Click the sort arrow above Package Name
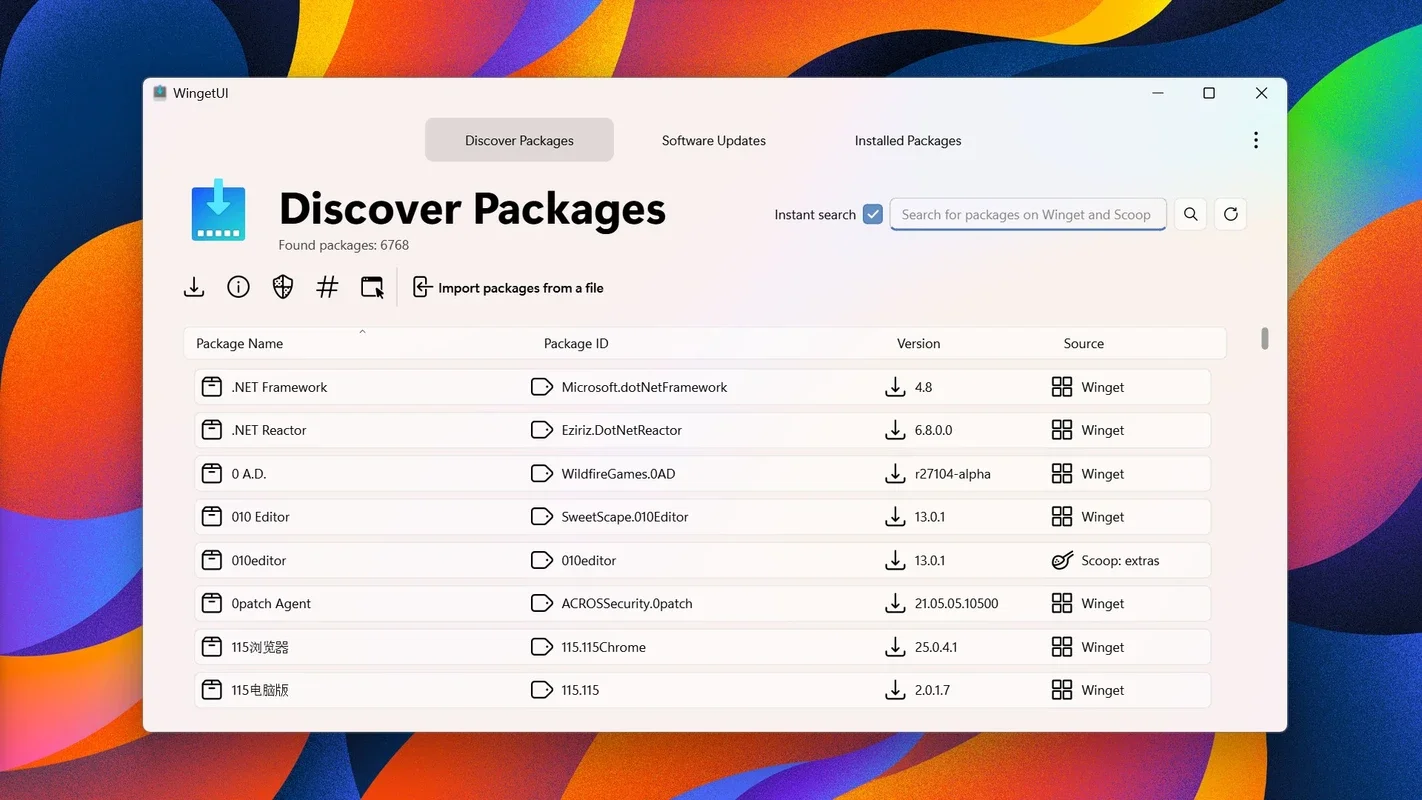This screenshot has height=800, width=1422. [362, 331]
